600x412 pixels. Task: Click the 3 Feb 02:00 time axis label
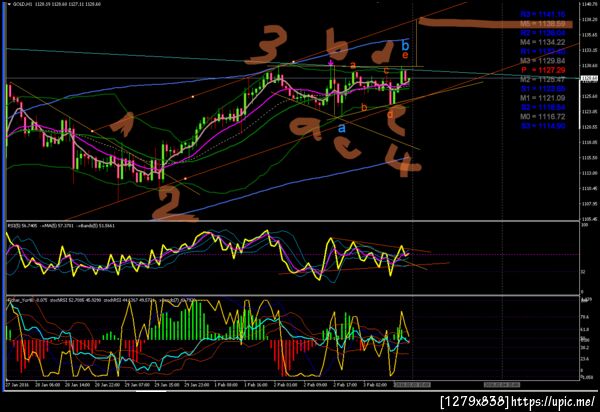pos(375,384)
